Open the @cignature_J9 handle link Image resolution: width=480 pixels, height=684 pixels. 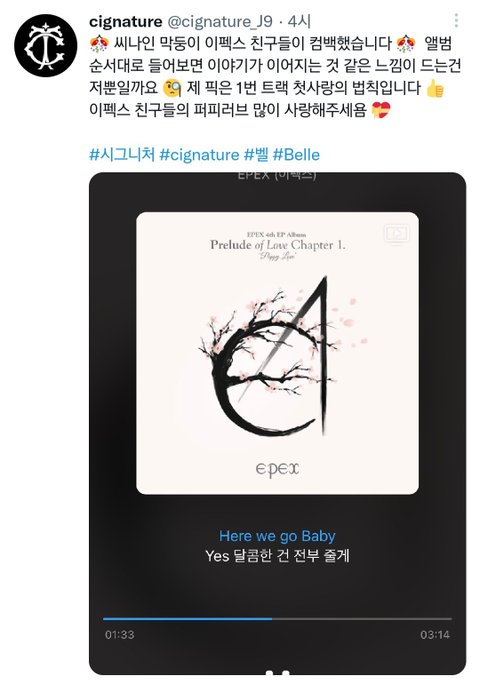(x=220, y=21)
